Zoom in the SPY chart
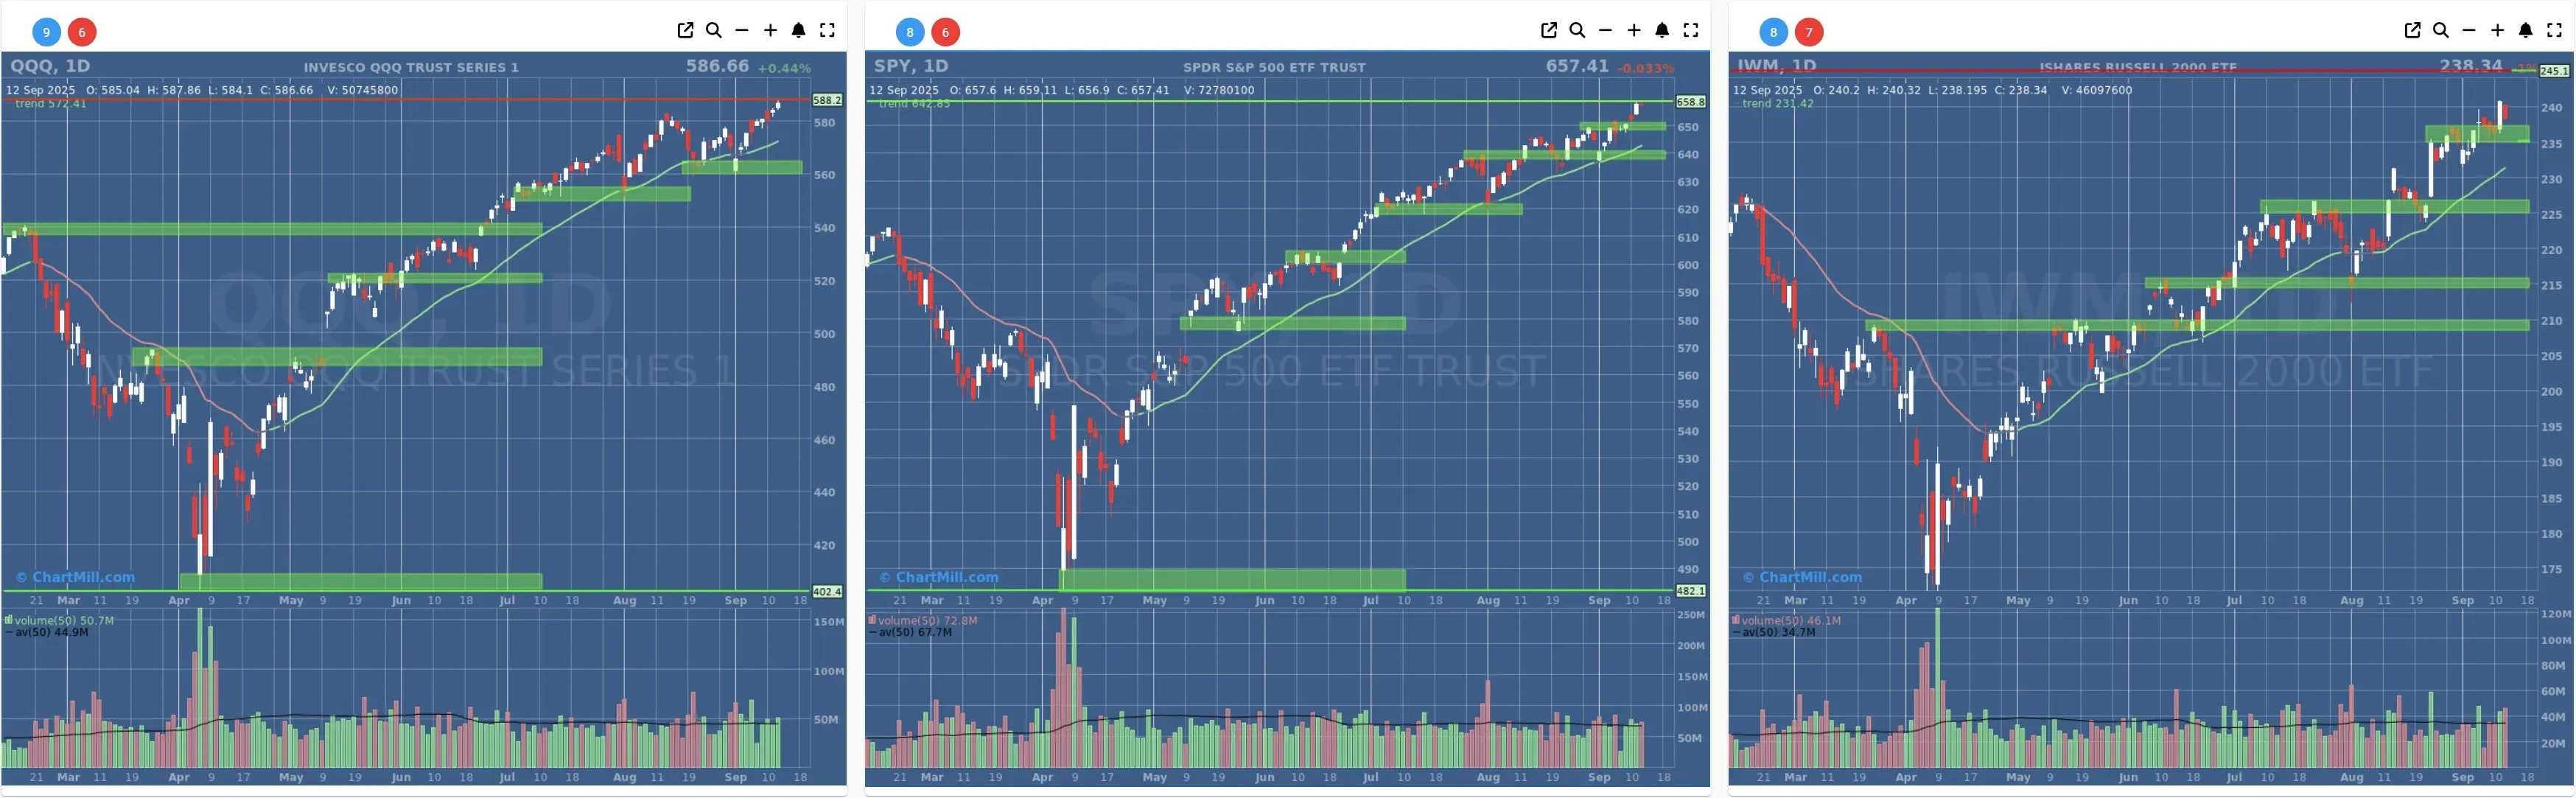Viewport: 2576px width, 798px height. [x=1634, y=31]
